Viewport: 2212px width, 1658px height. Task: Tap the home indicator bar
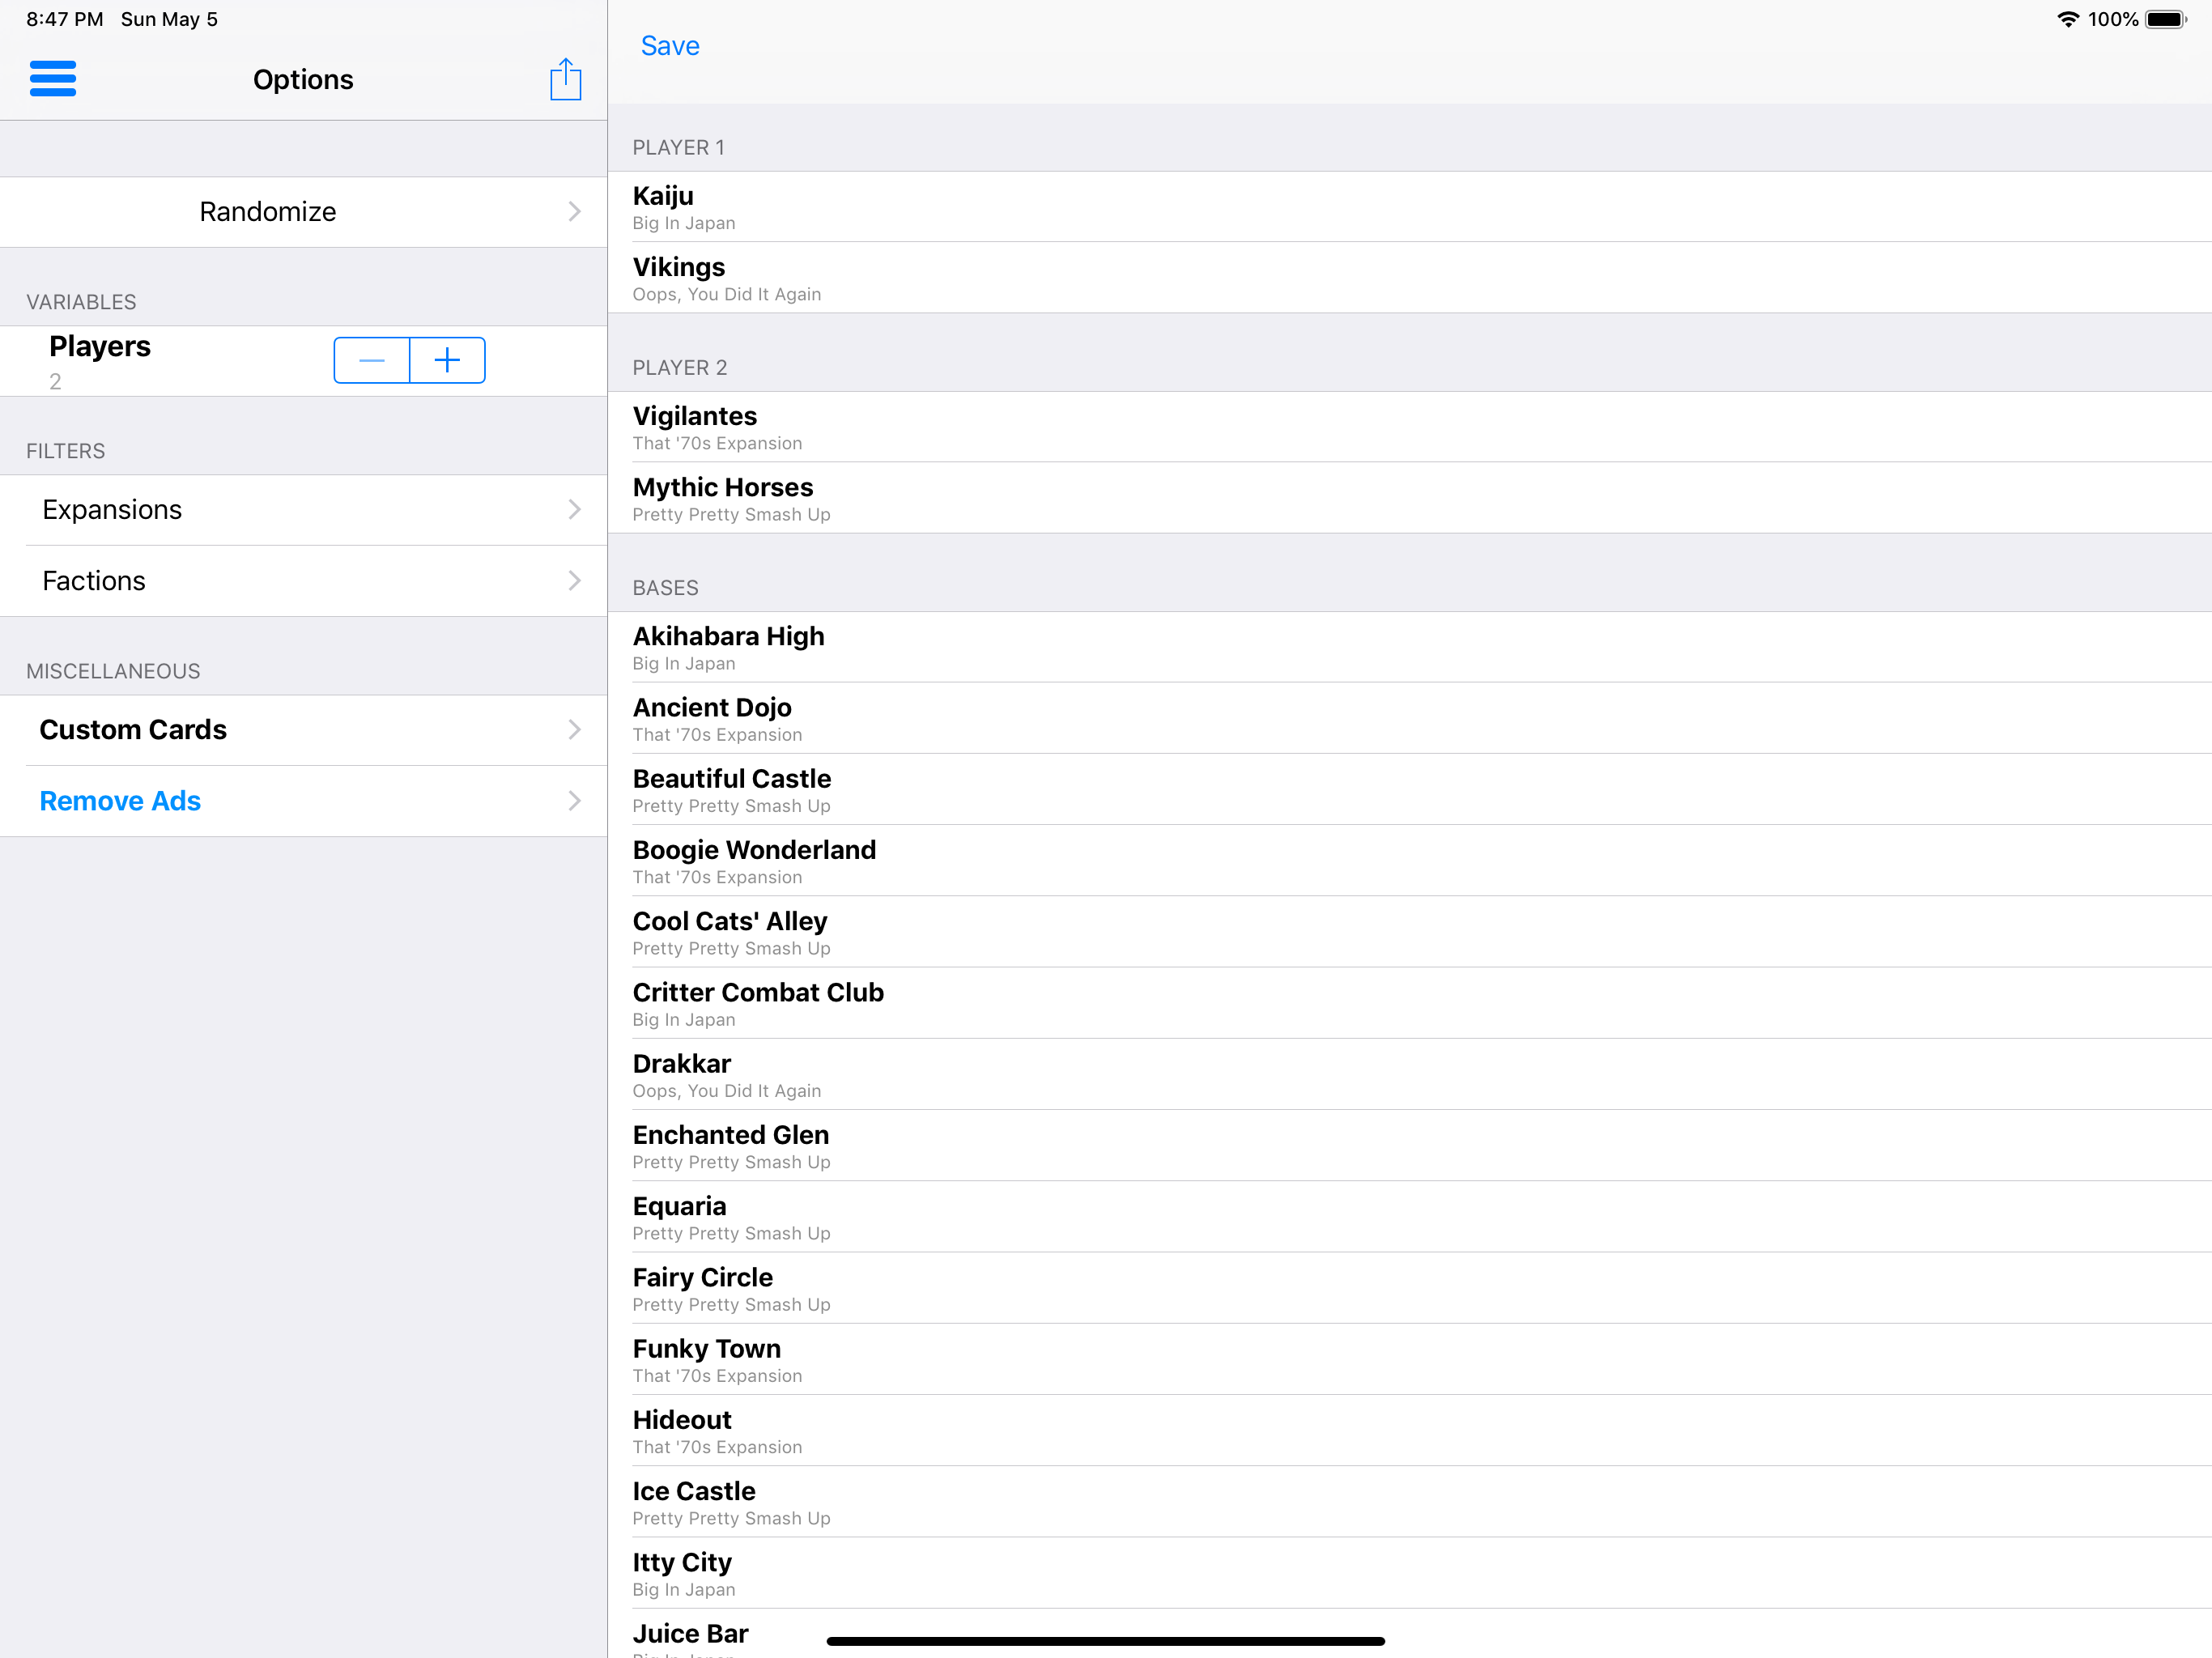pyautogui.click(x=1106, y=1641)
